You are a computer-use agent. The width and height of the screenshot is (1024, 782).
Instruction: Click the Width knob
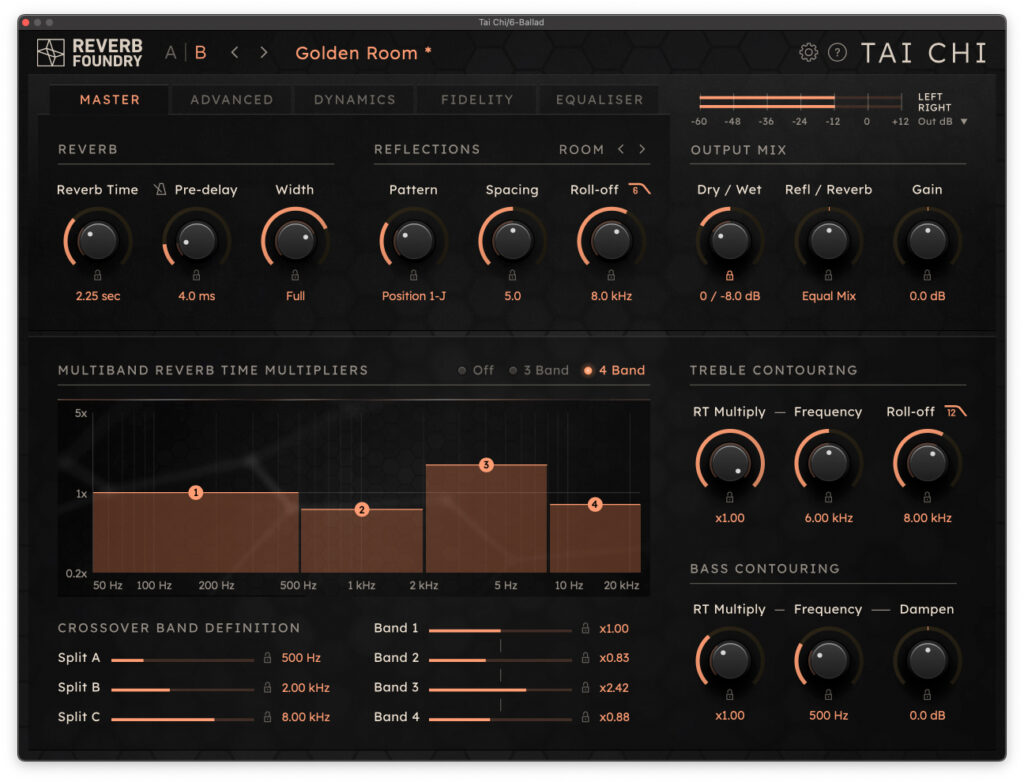point(295,240)
